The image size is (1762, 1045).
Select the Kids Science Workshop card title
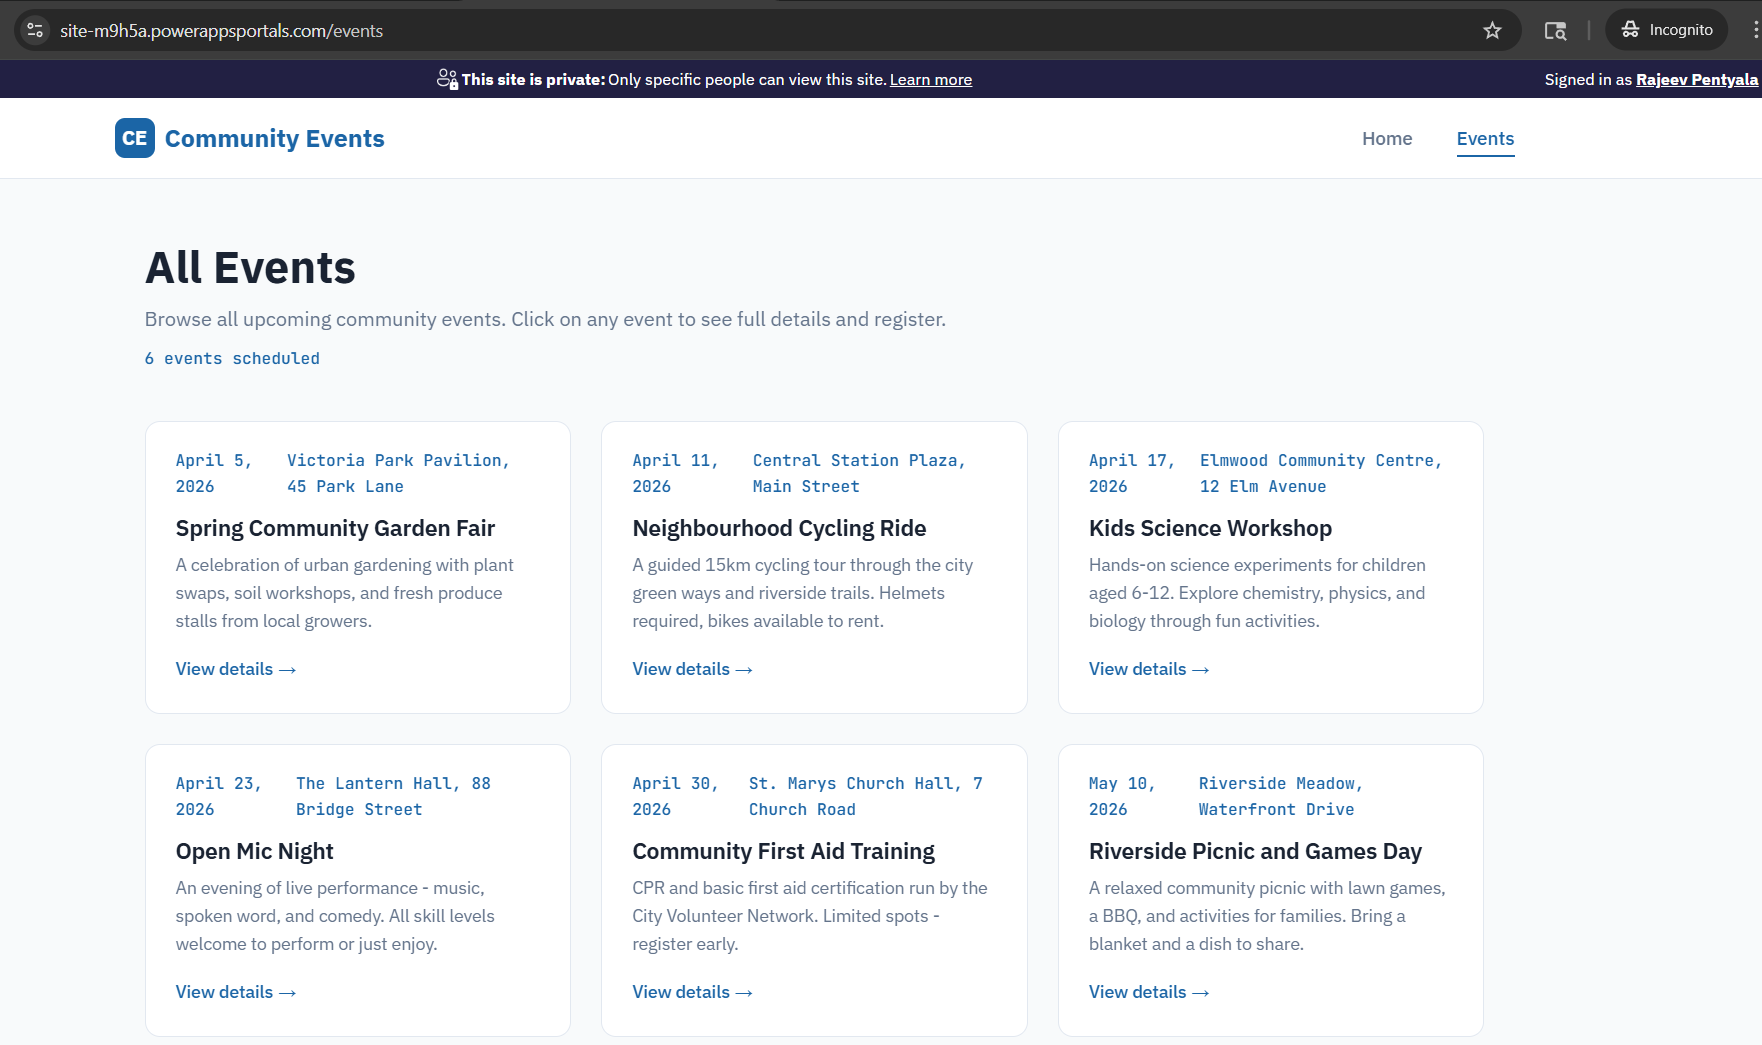pos(1209,528)
